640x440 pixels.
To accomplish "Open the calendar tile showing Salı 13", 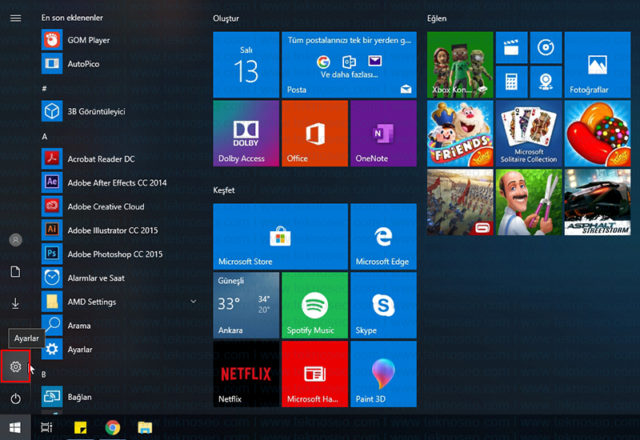I will tap(246, 65).
